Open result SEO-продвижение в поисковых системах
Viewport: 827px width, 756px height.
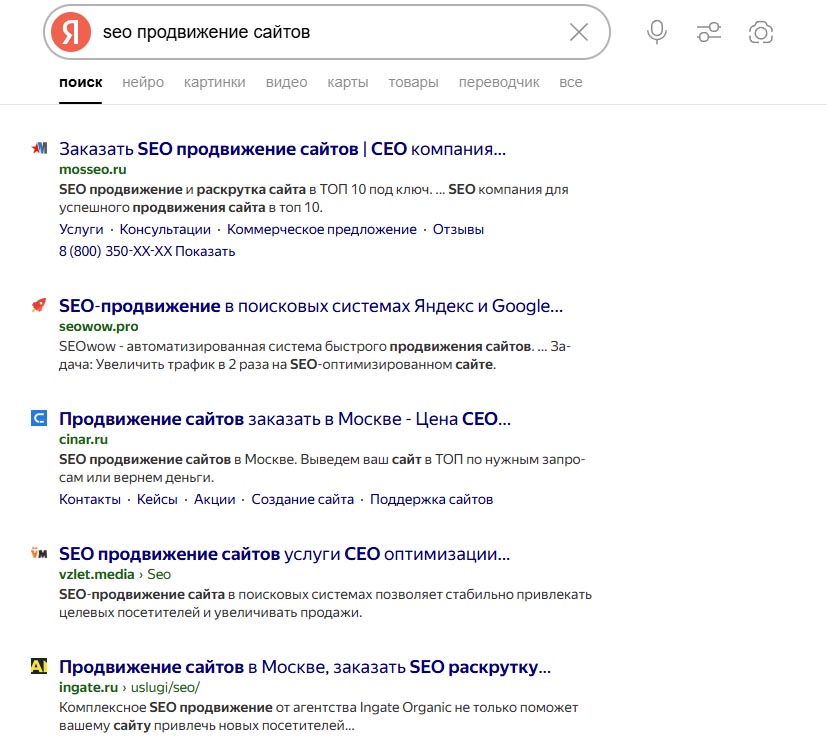[x=311, y=306]
